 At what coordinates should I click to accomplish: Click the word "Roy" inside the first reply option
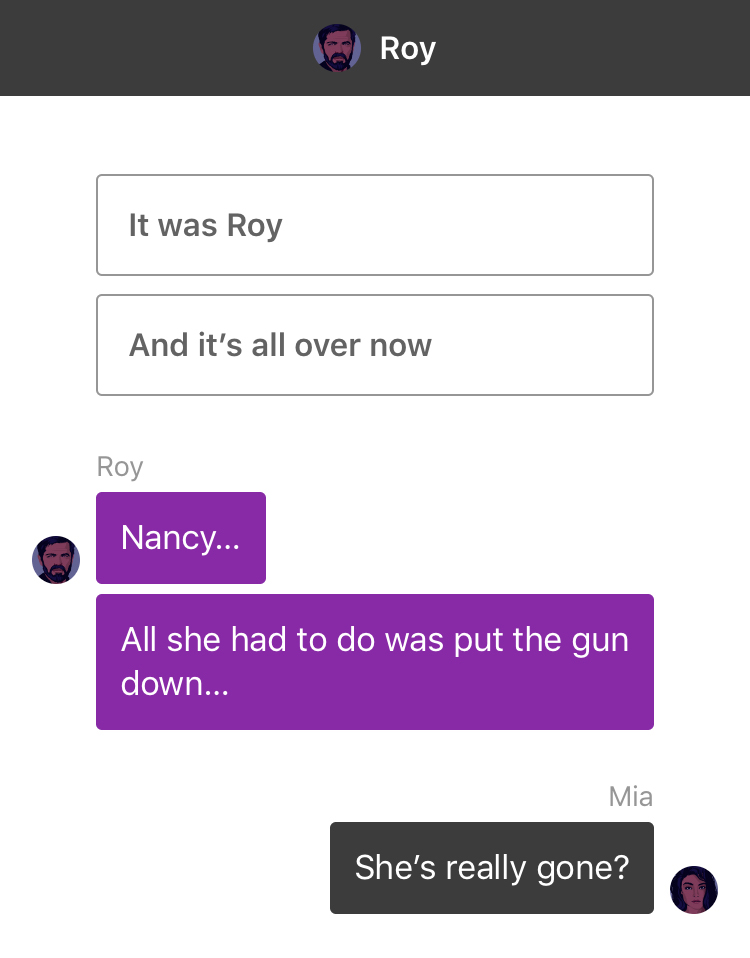255,227
